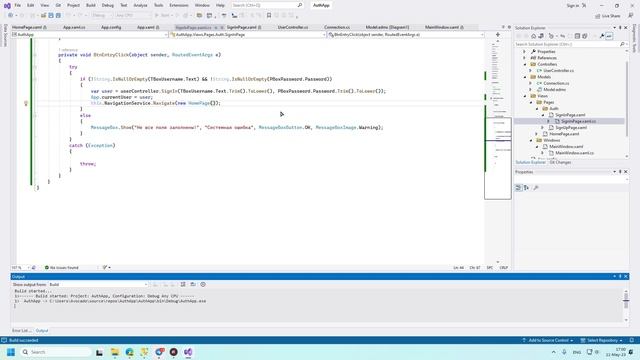Image resolution: width=640 pixels, height=360 pixels.
Task: Click the Clear All icon in Output toolbar
Action: pyautogui.click(x=183, y=284)
